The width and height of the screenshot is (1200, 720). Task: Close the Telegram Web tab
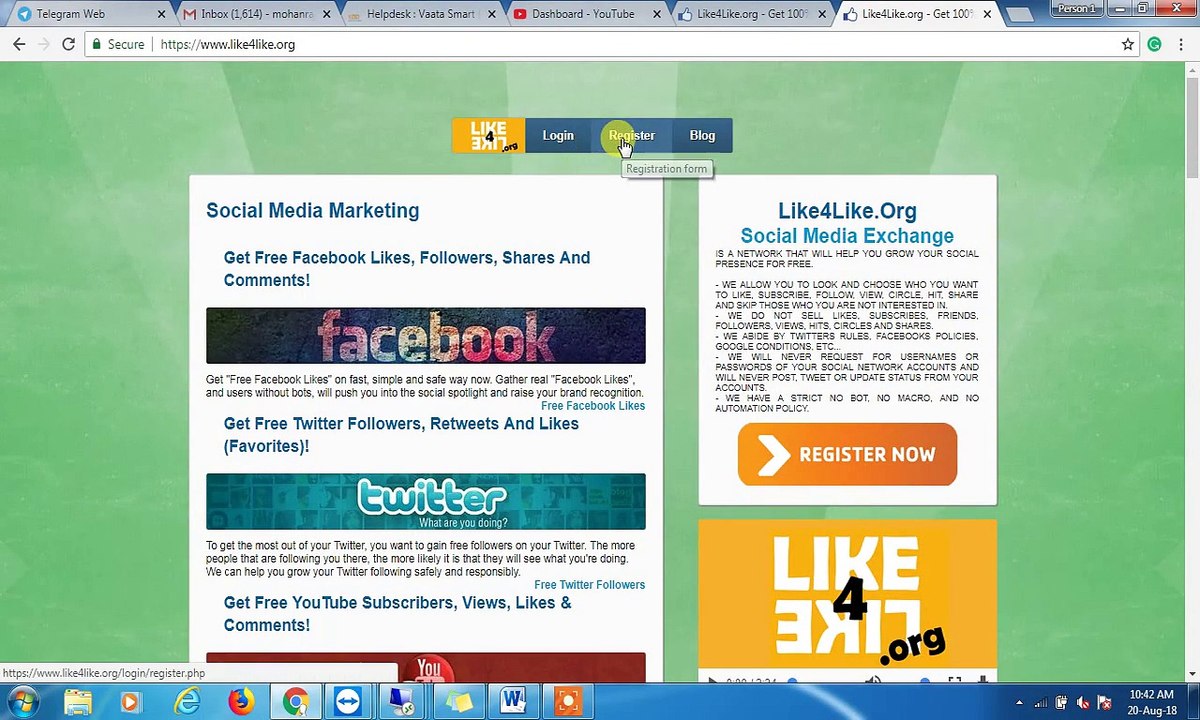pyautogui.click(x=161, y=15)
